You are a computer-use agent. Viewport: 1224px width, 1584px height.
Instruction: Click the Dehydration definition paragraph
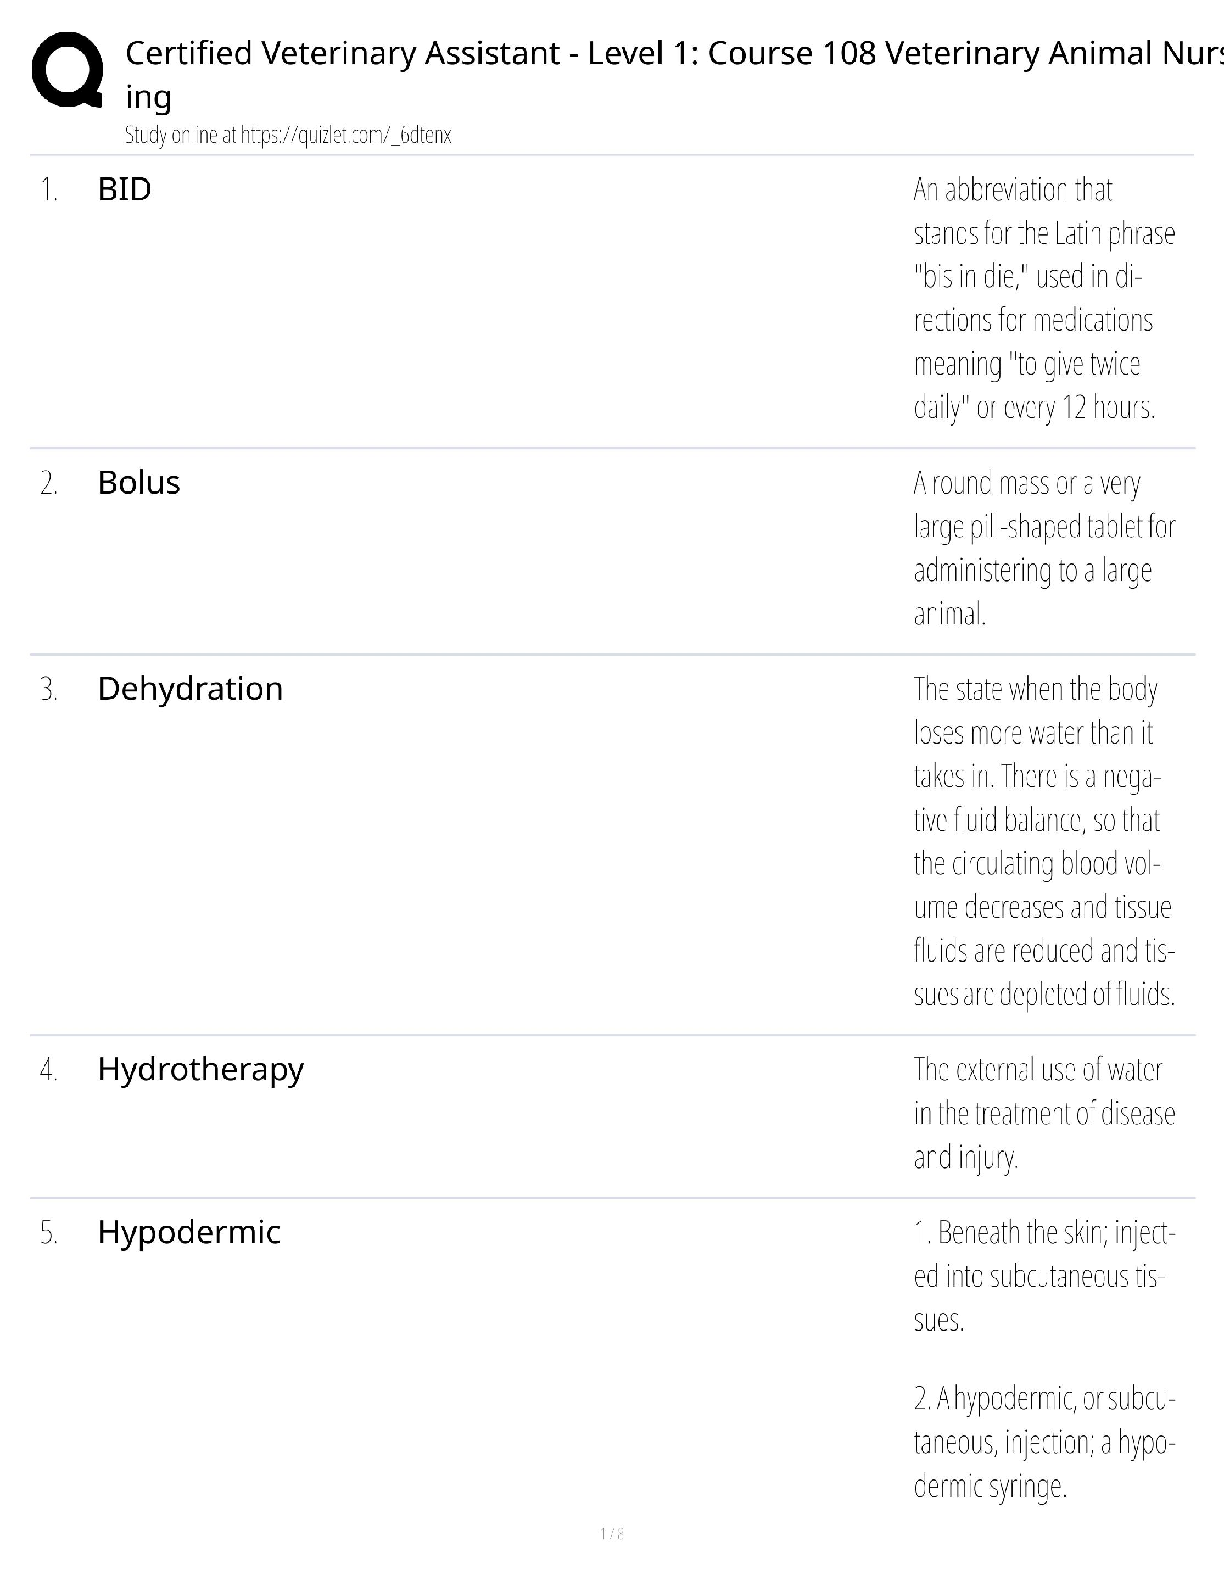(x=1043, y=841)
